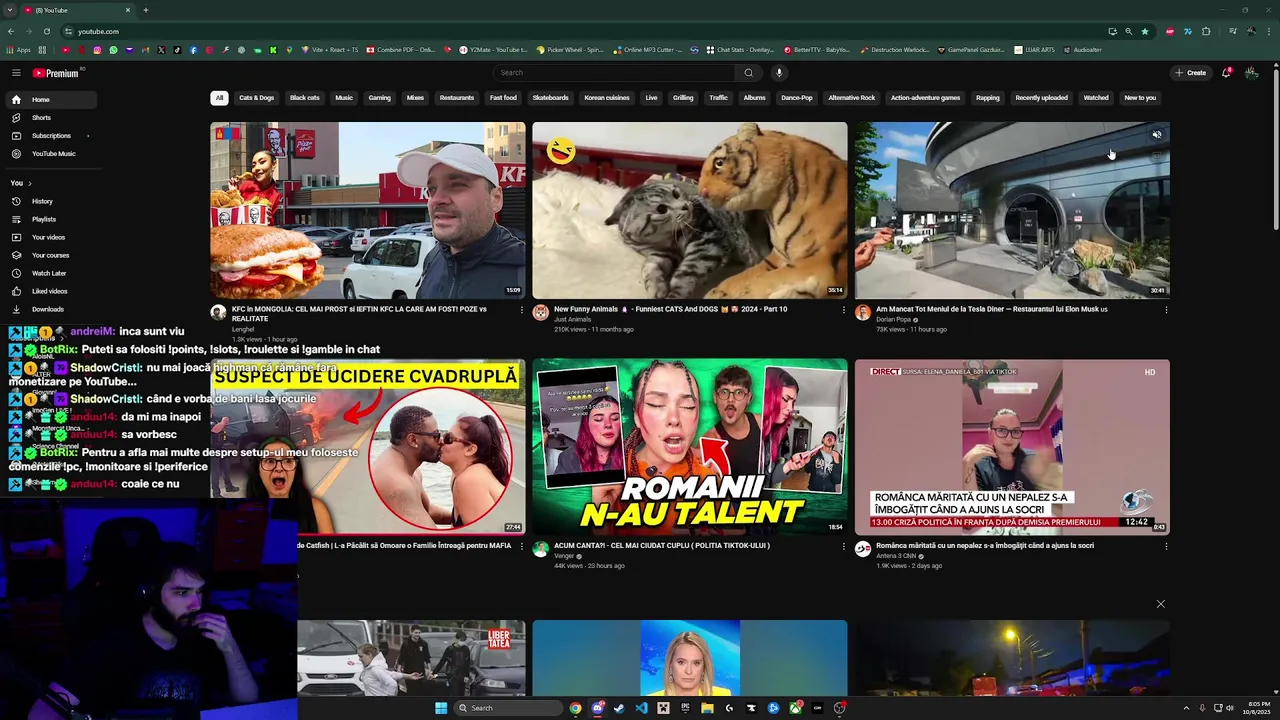Open Your videos in the sidebar

(48, 237)
